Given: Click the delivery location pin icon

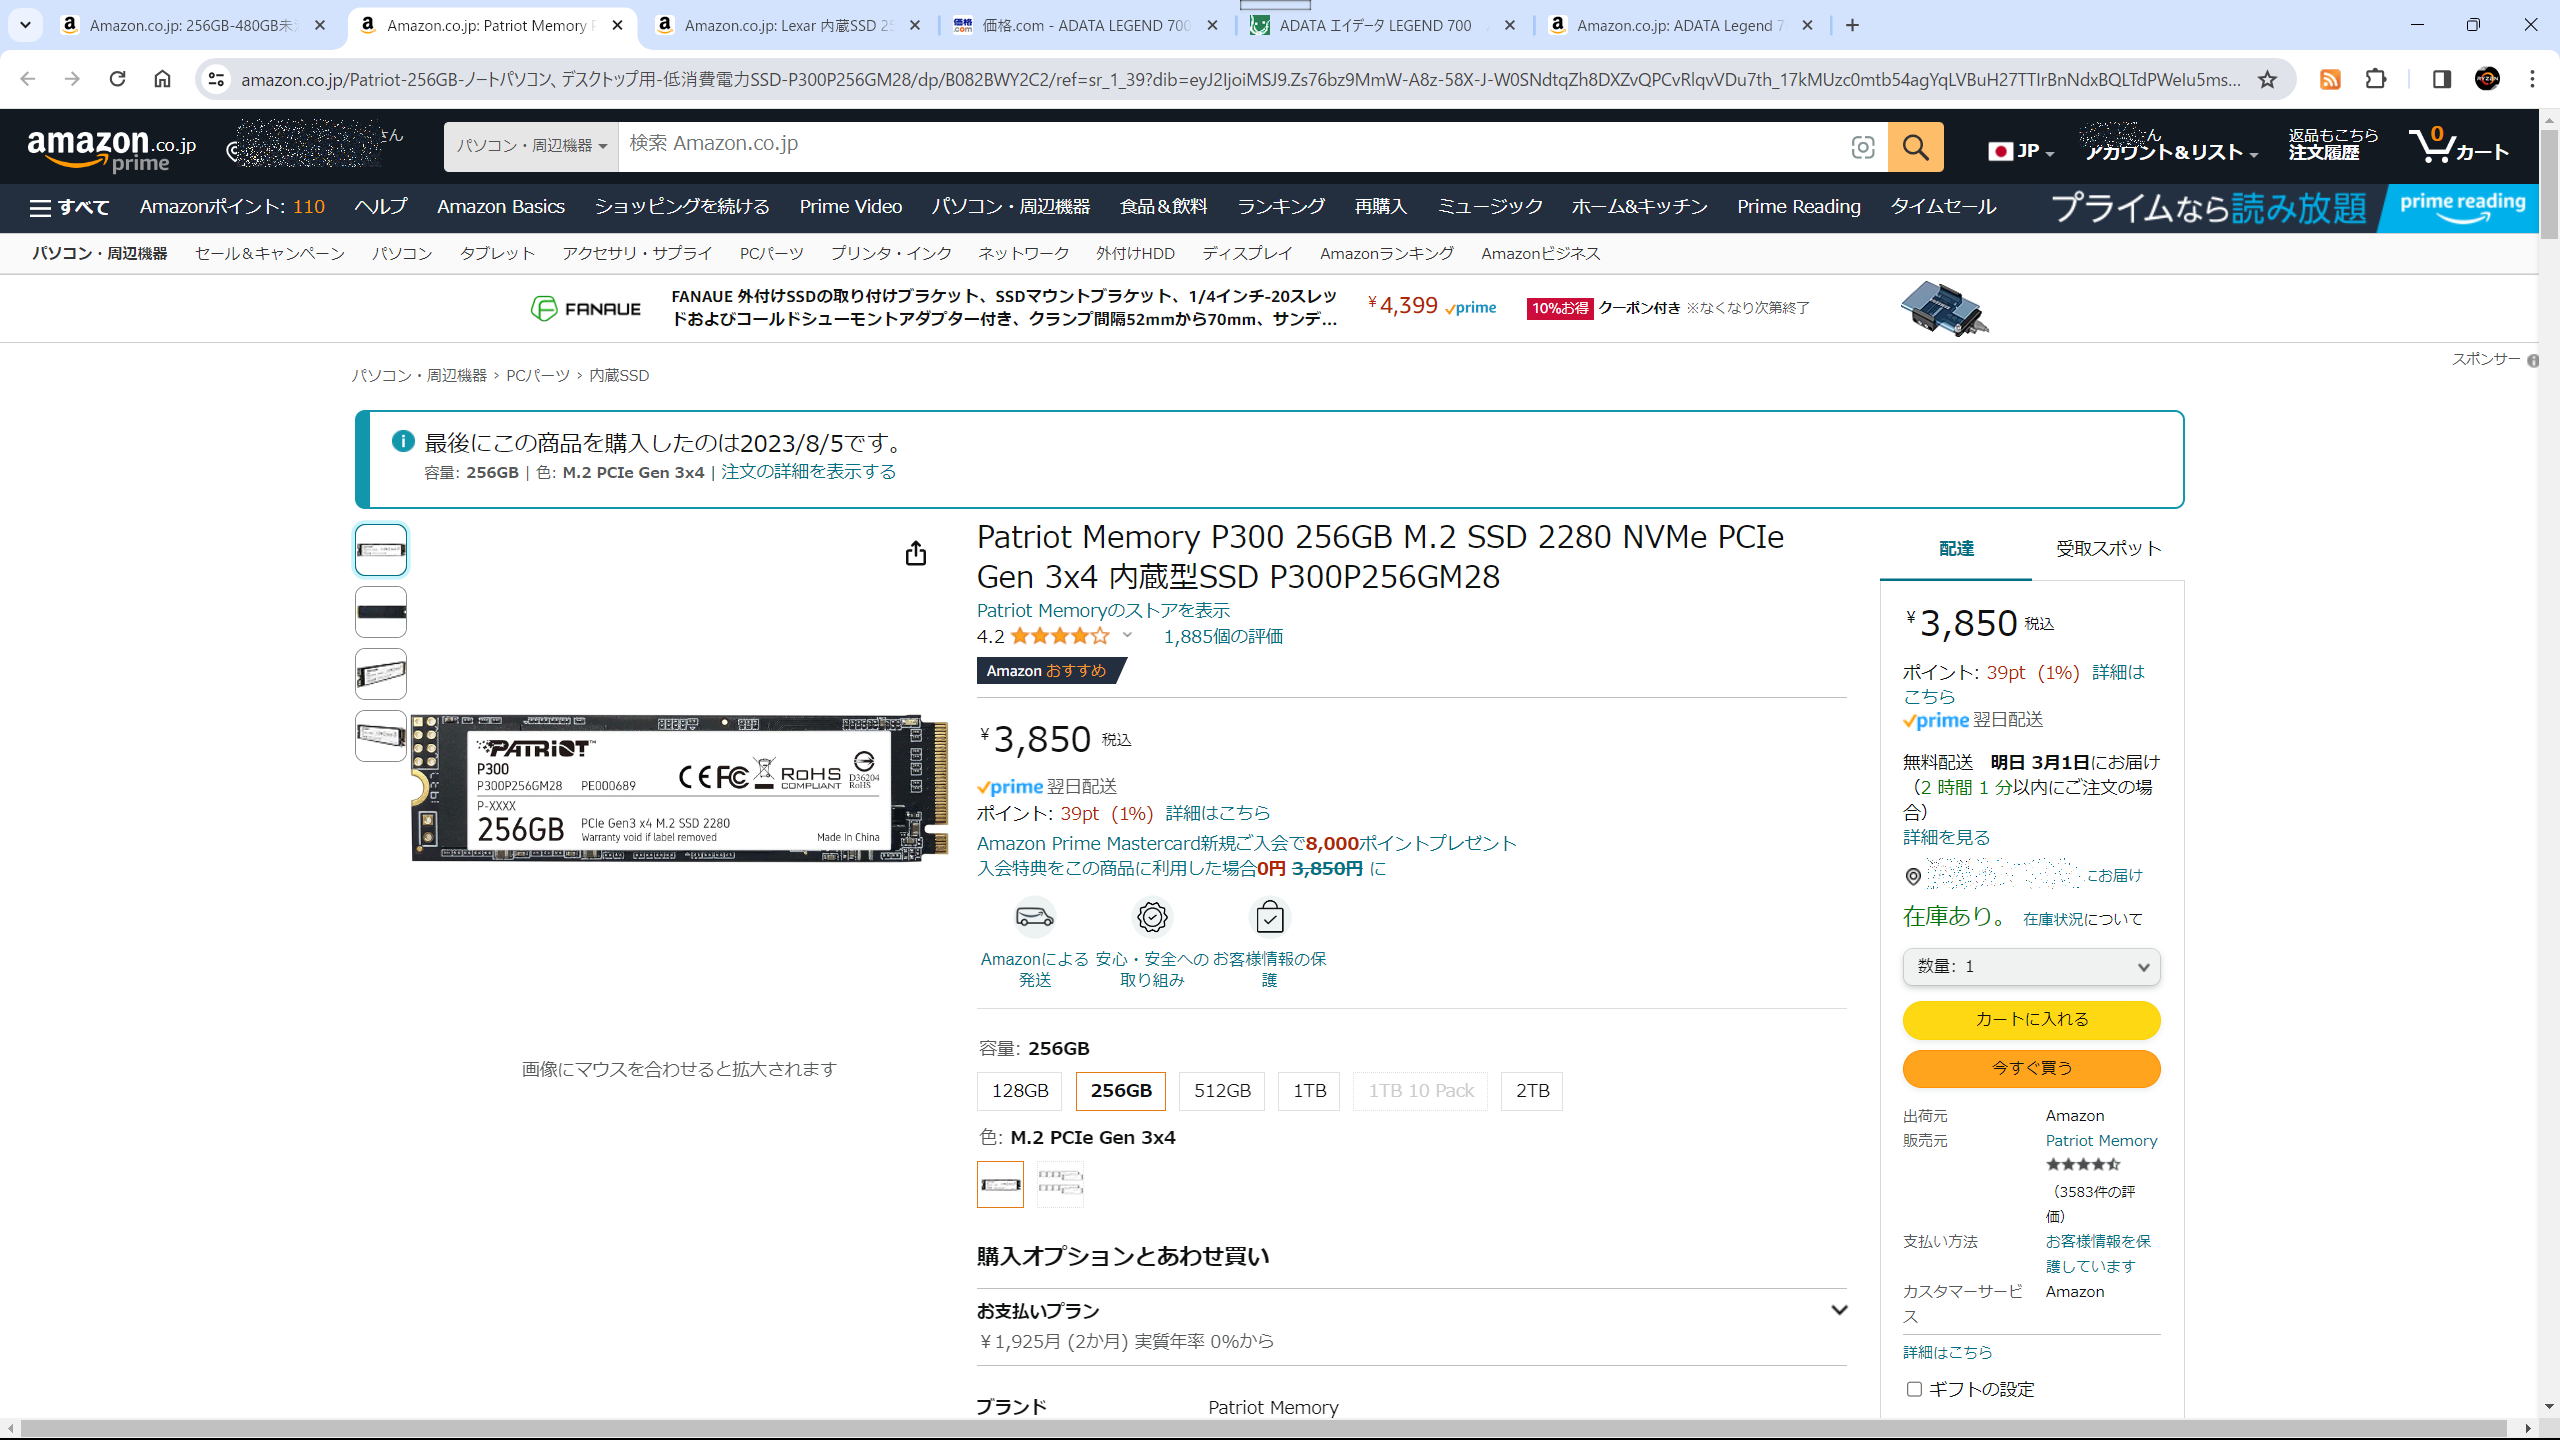Looking at the screenshot, I should click(x=1913, y=877).
